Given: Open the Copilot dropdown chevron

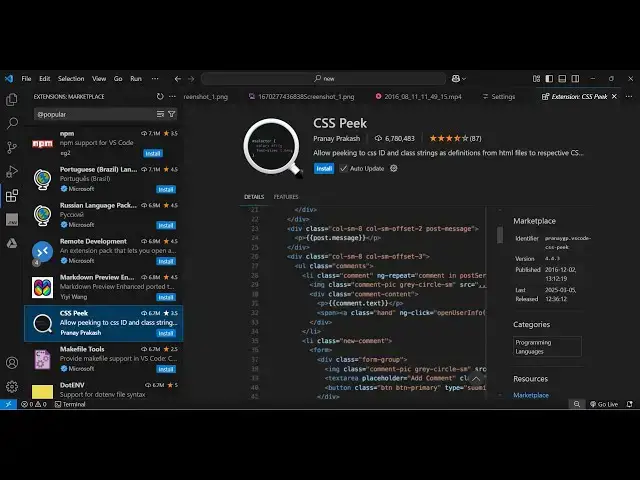Looking at the screenshot, I should [464, 79].
